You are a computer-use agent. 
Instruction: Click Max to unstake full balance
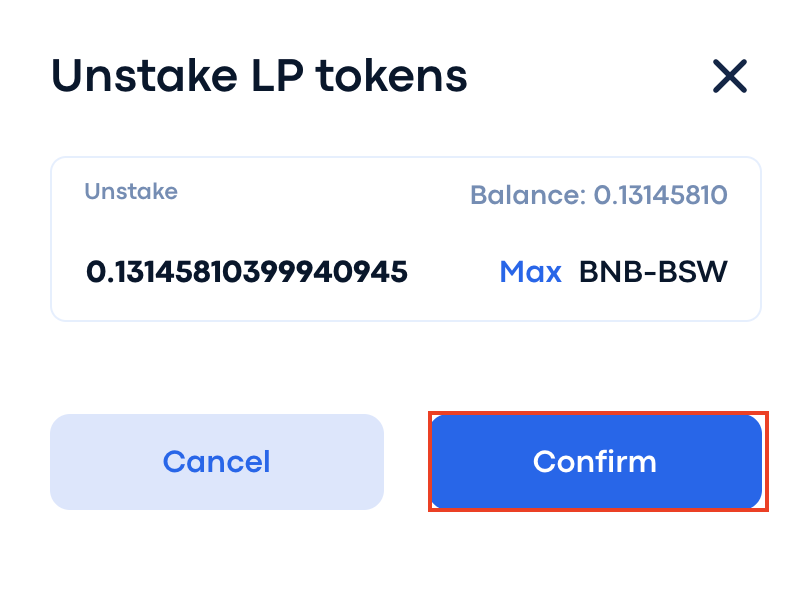point(530,271)
